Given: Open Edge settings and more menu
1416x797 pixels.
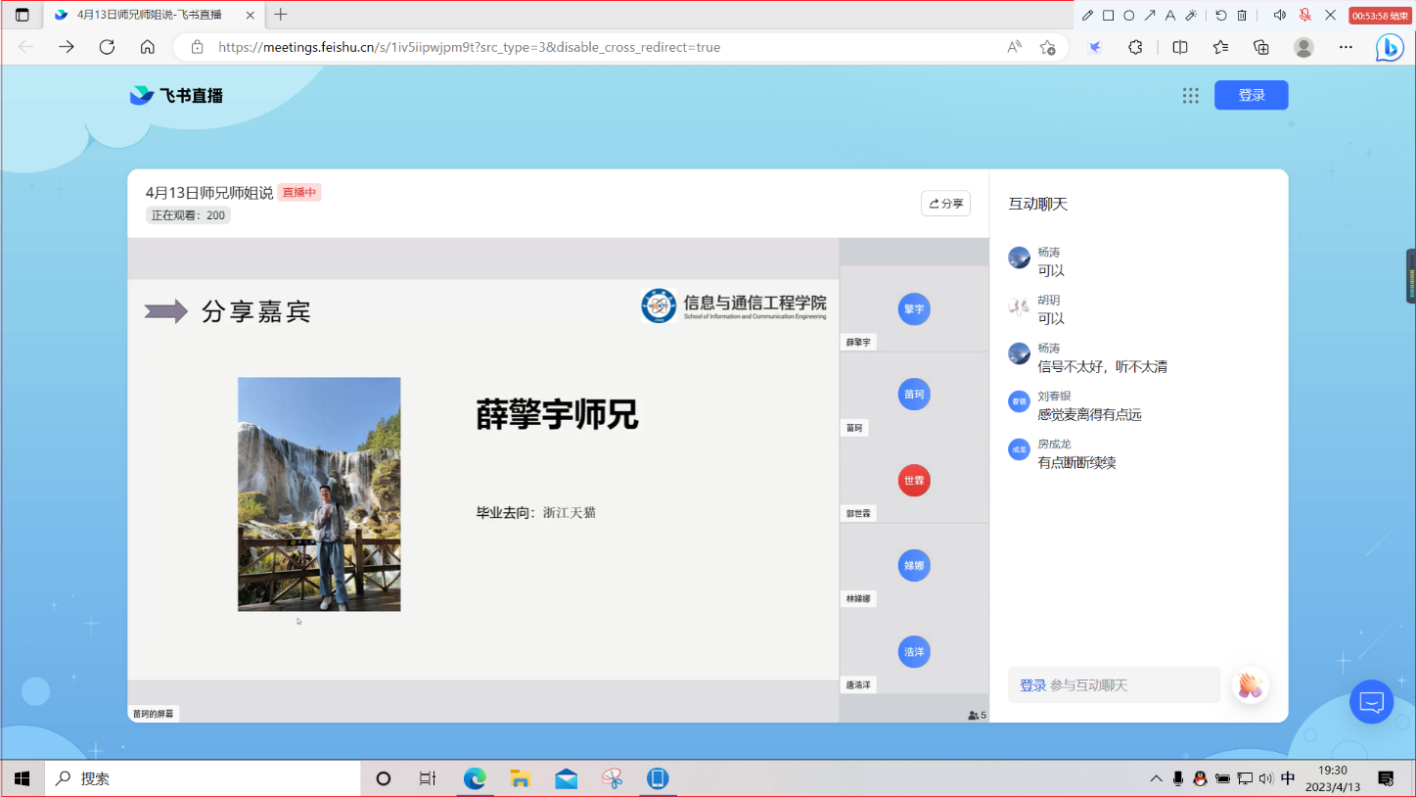Looking at the screenshot, I should (x=1345, y=47).
